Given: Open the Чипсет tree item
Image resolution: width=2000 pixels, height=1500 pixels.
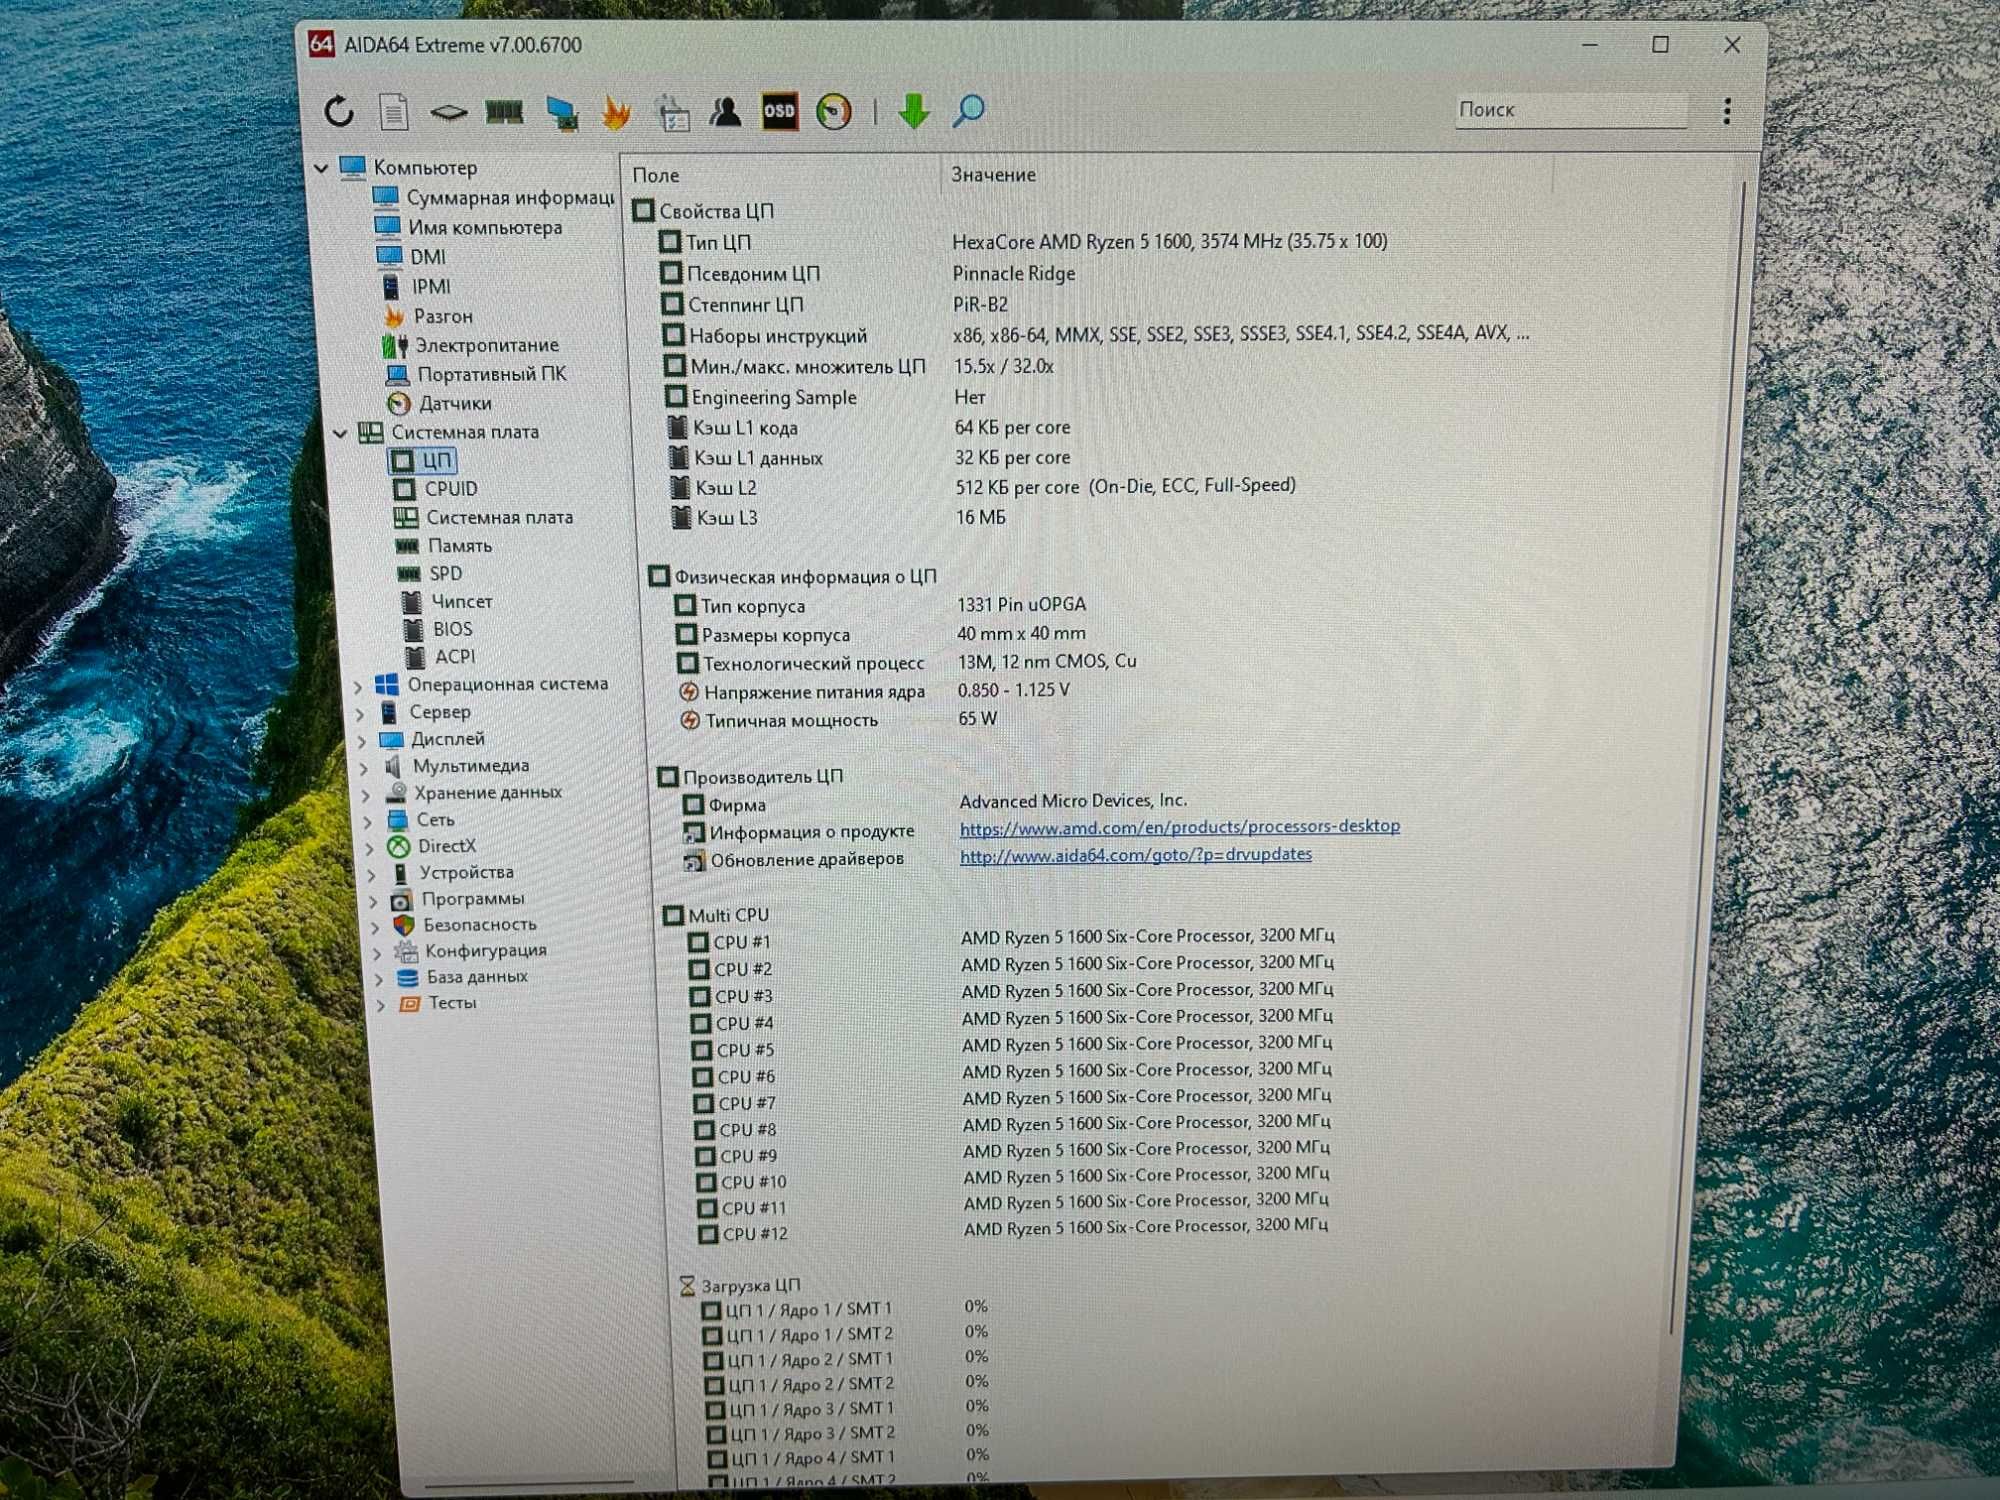Looking at the screenshot, I should 448,602.
